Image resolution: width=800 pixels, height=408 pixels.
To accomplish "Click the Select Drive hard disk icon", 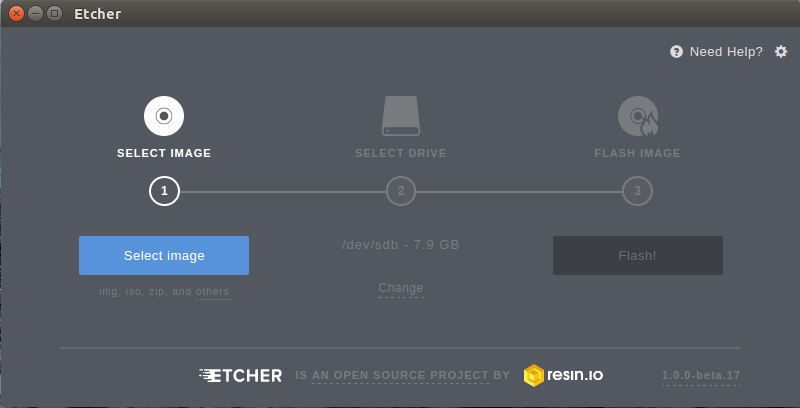I will tap(401, 116).
